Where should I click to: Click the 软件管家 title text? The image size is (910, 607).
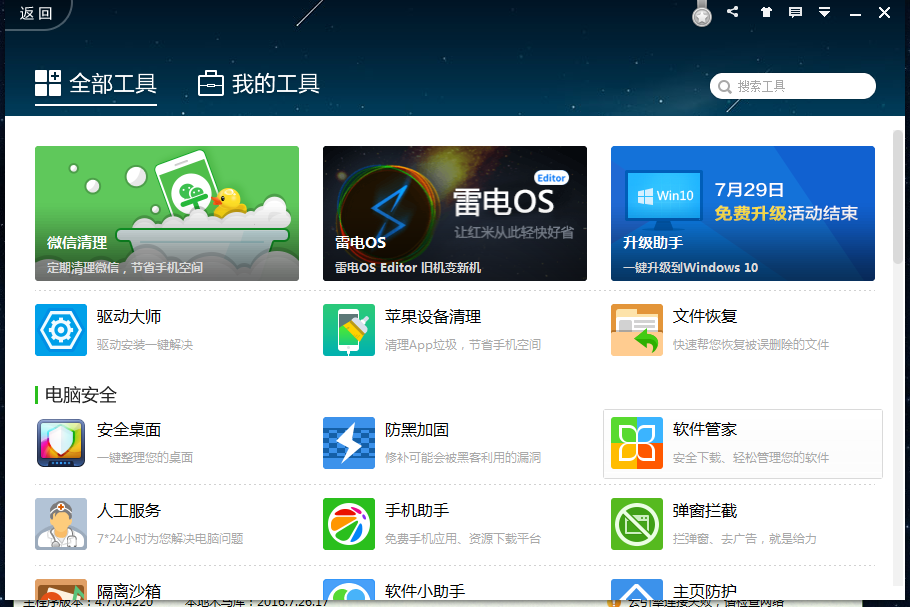click(x=705, y=430)
